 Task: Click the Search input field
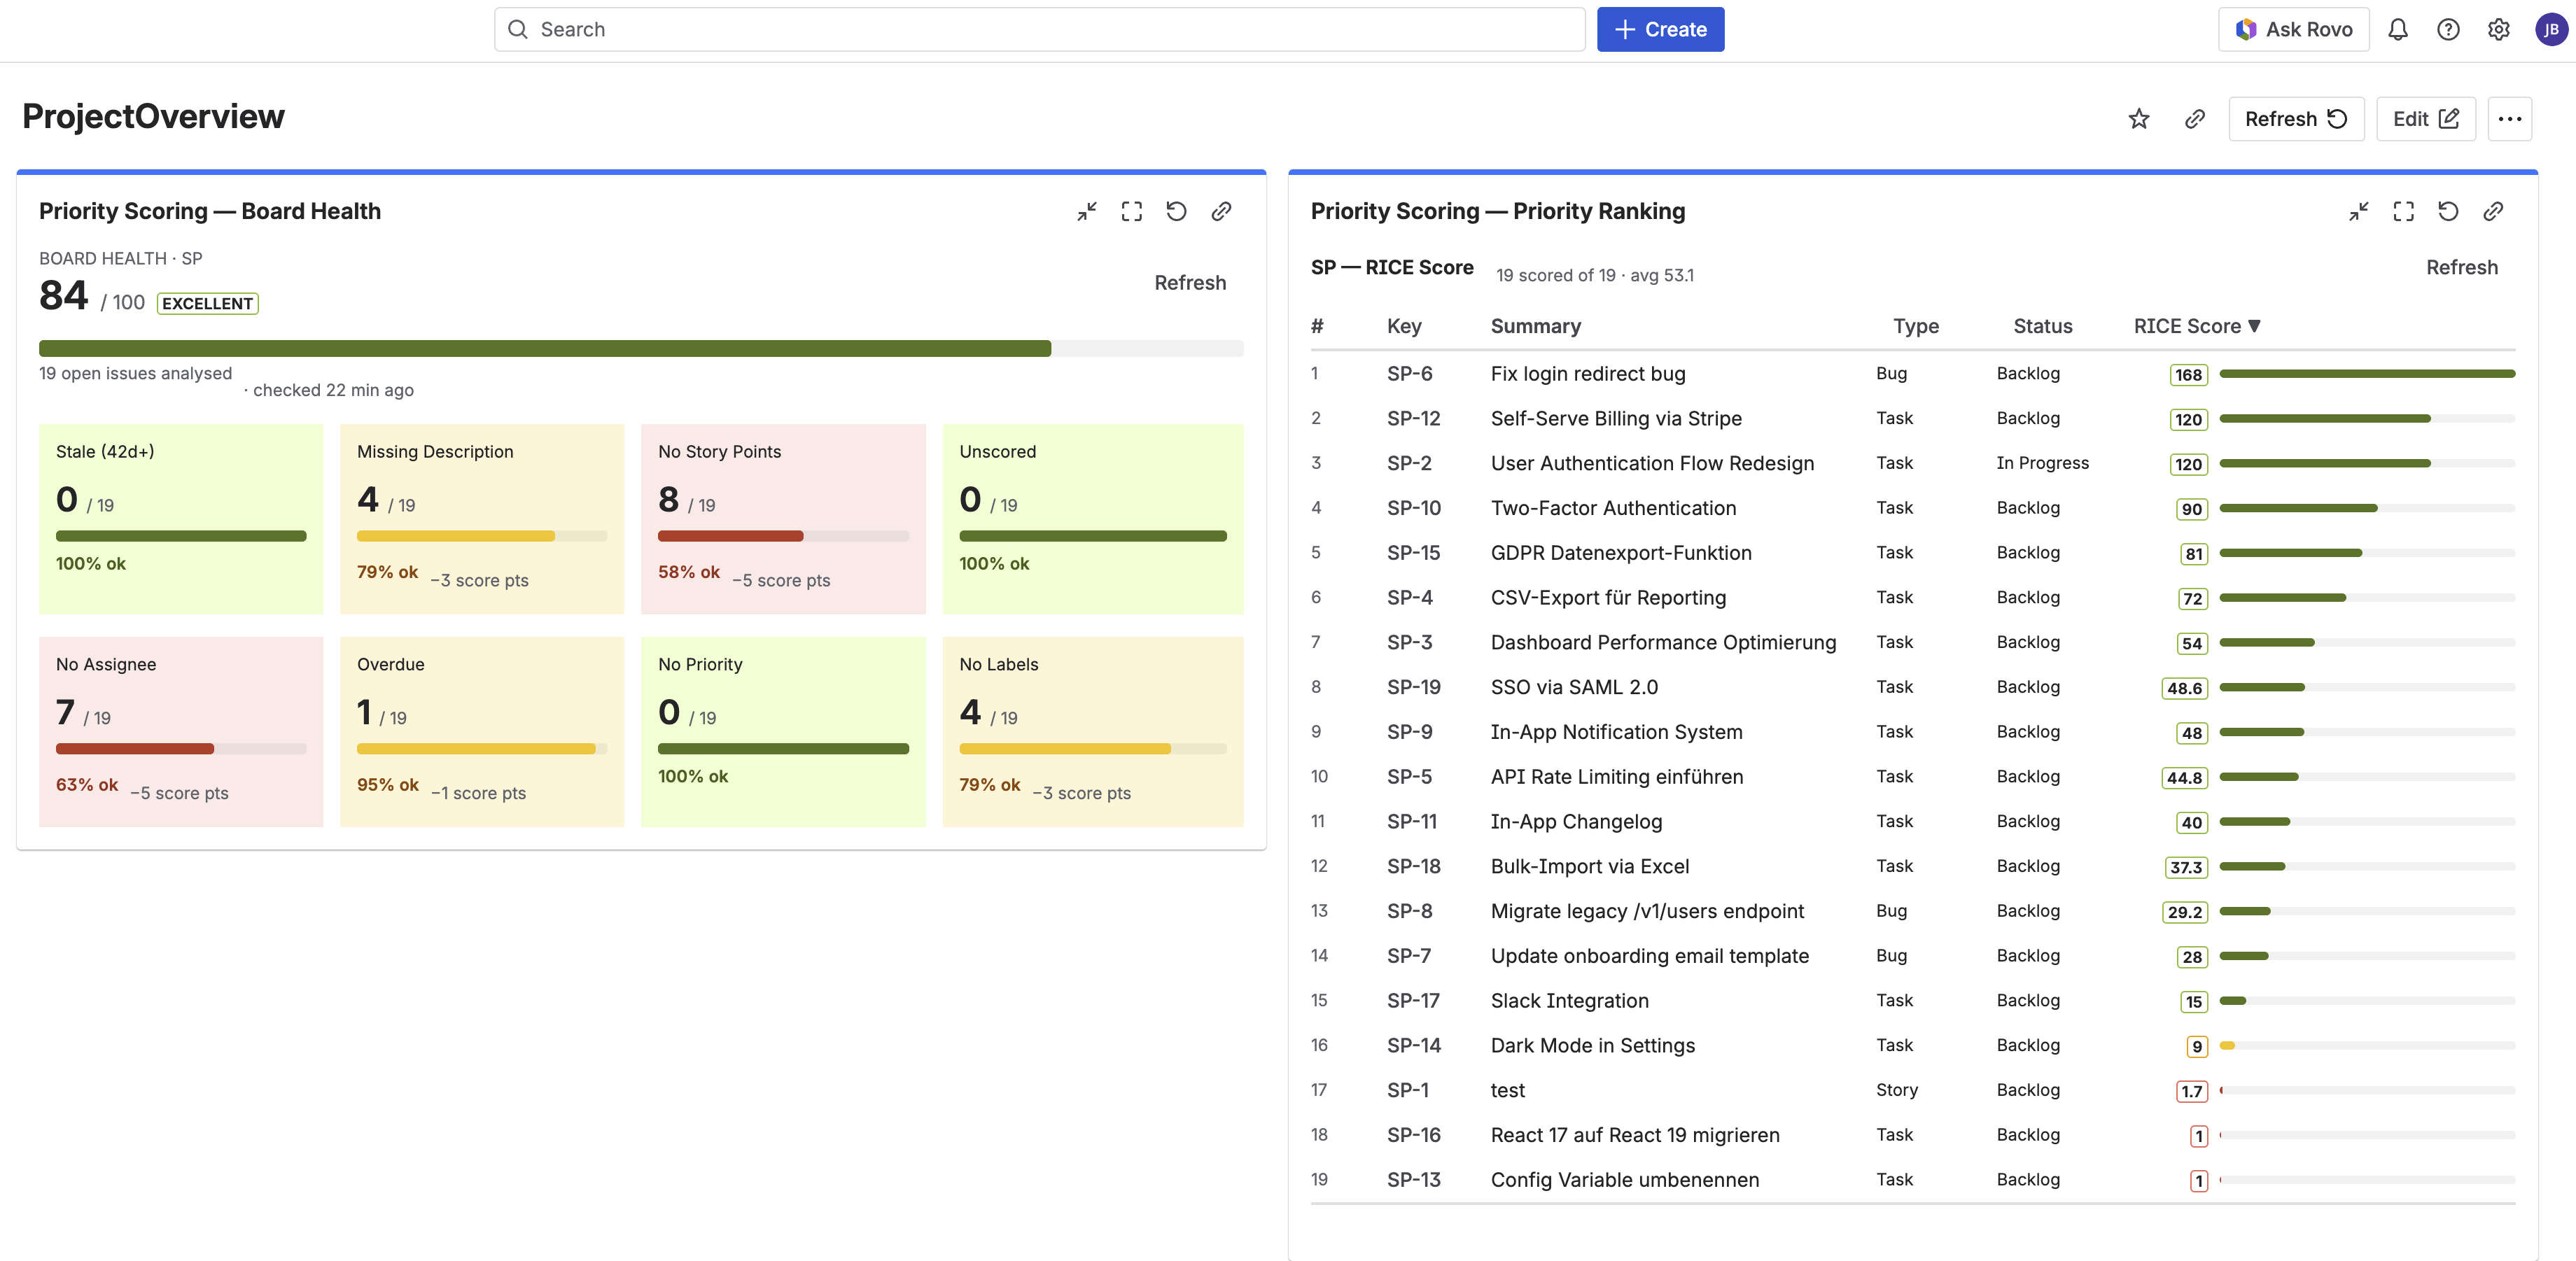1000,29
